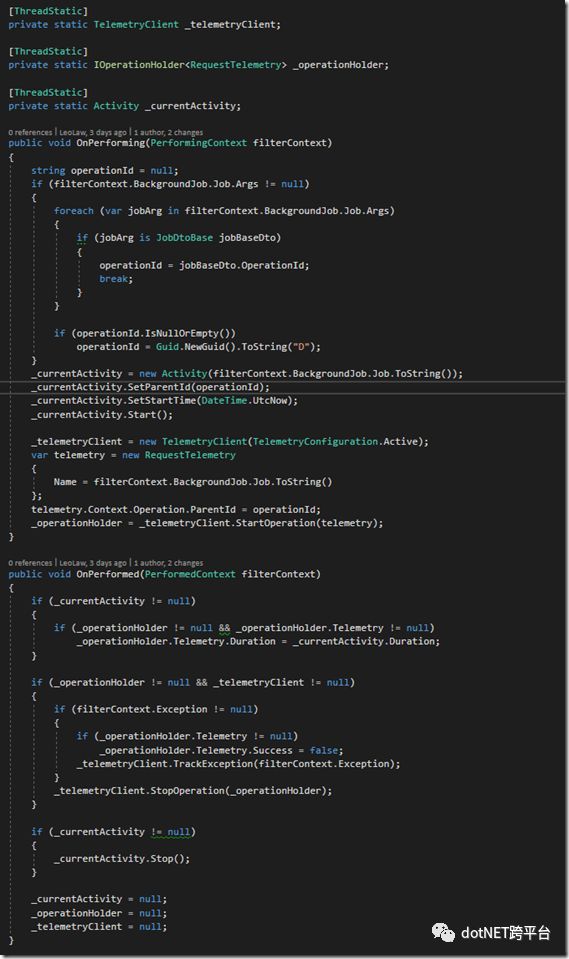Viewport: 569px width, 959px height.
Task: Open 'LeoLaw, 3 days ago' CodeLens above OnPerforming
Action: point(93,132)
